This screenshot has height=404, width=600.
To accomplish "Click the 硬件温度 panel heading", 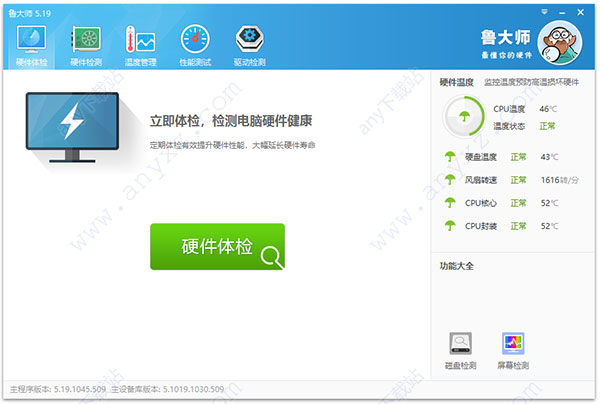I will [x=457, y=83].
